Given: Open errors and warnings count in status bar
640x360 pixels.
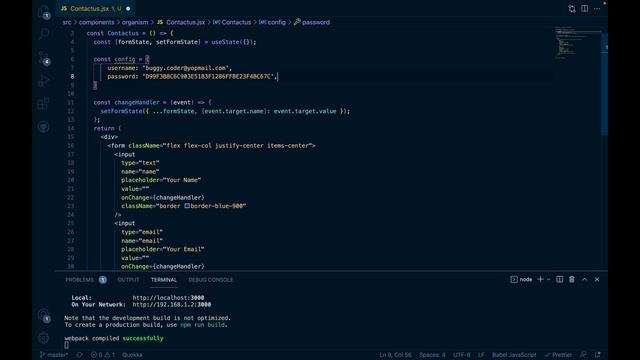Looking at the screenshot, I should [103, 355].
